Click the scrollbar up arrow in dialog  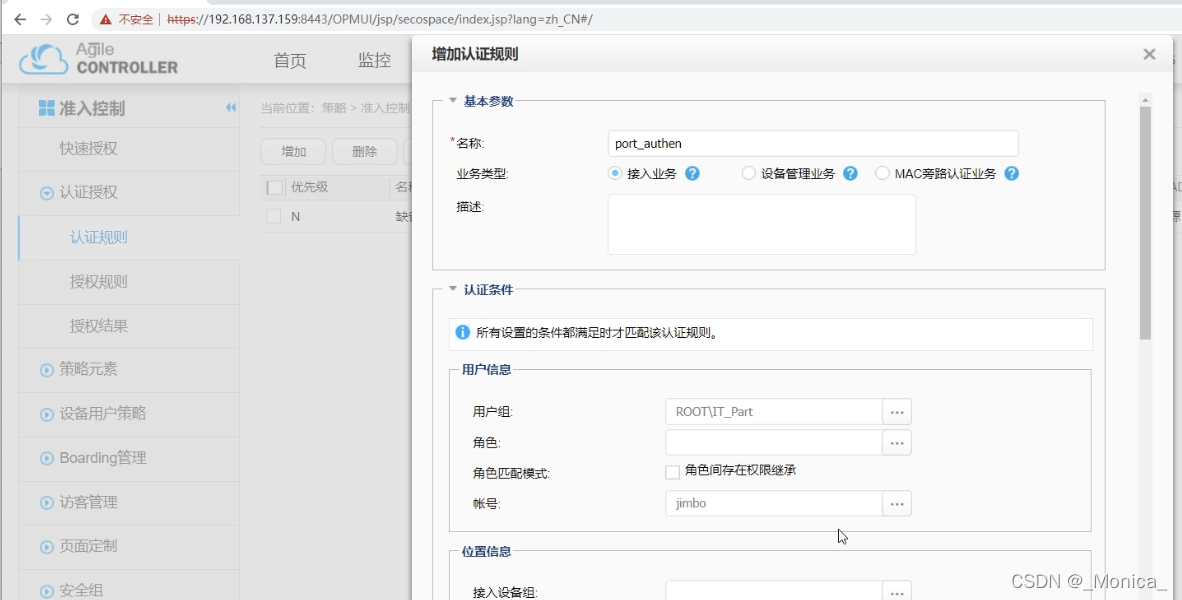[1145, 99]
